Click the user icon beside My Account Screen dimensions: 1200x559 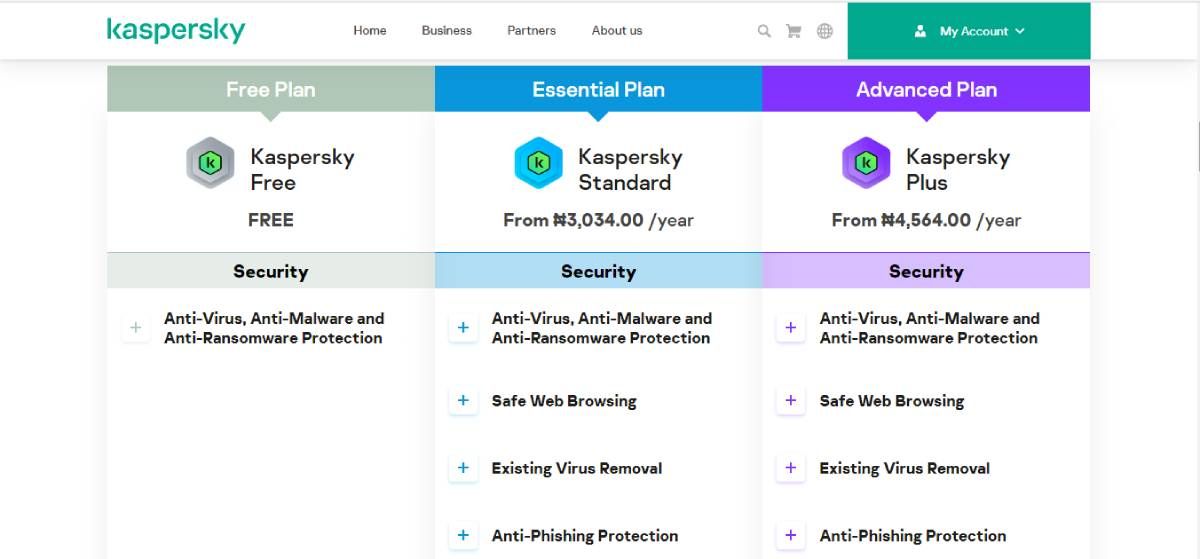pos(920,31)
